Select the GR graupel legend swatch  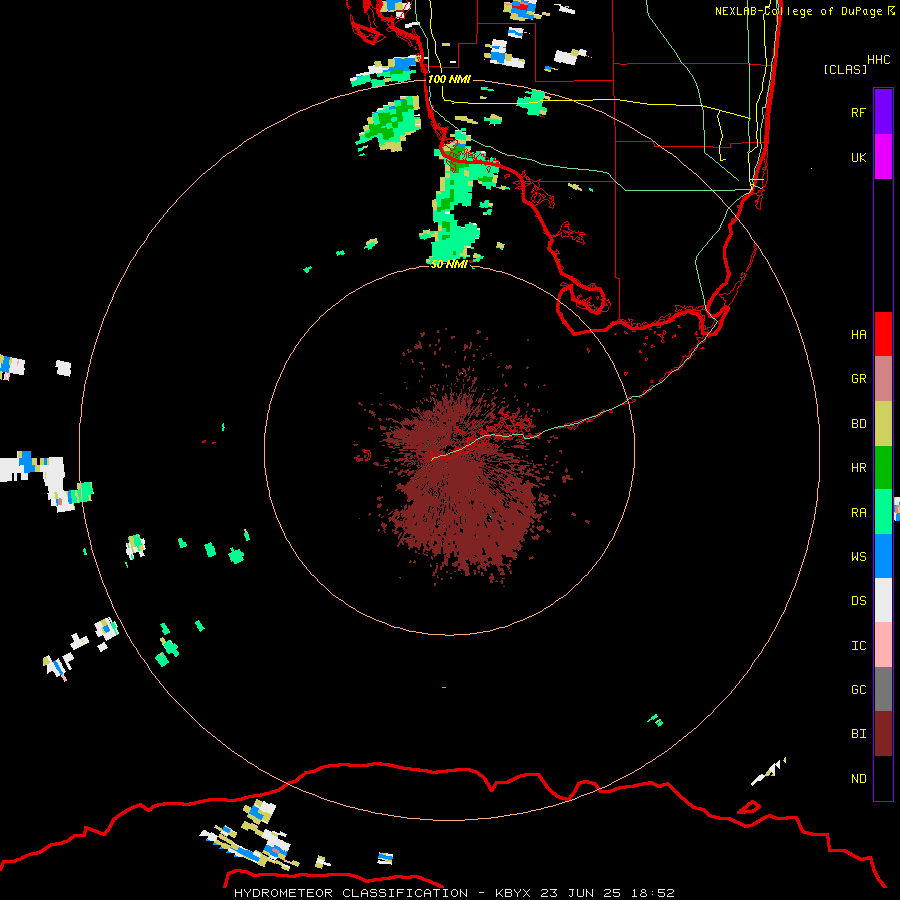883,379
